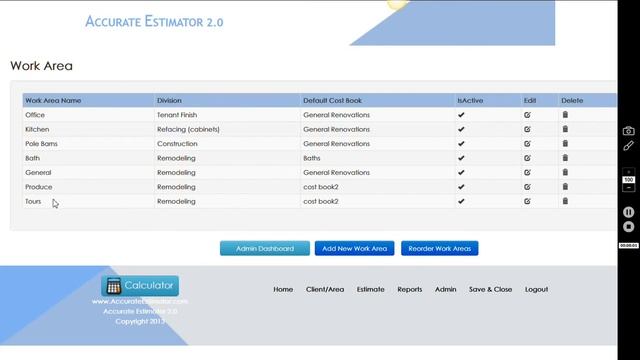The width and height of the screenshot is (640, 360).
Task: Click IsActive checkmark for Tours
Action: tap(461, 201)
